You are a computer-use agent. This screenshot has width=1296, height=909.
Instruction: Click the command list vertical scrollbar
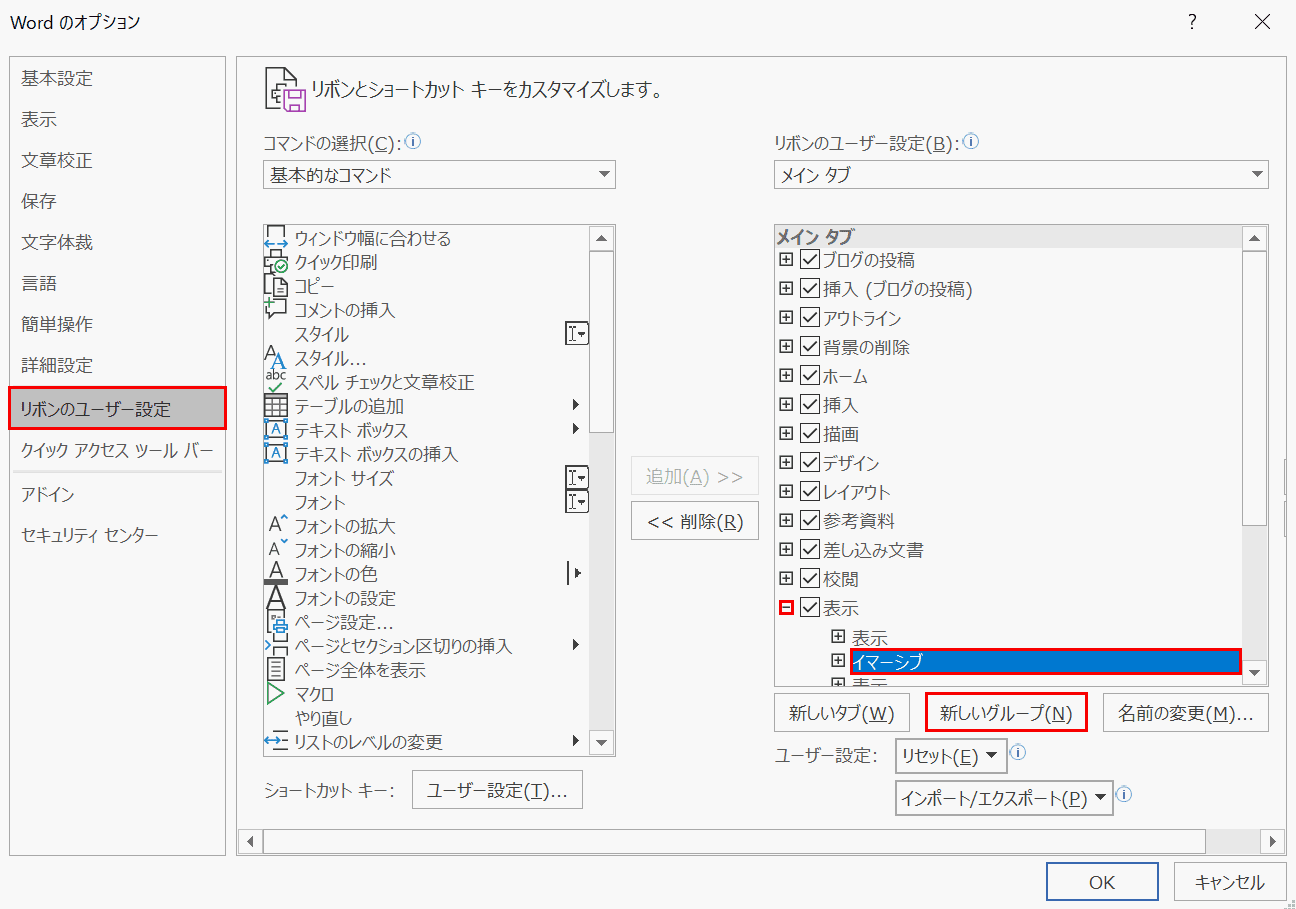[601, 490]
